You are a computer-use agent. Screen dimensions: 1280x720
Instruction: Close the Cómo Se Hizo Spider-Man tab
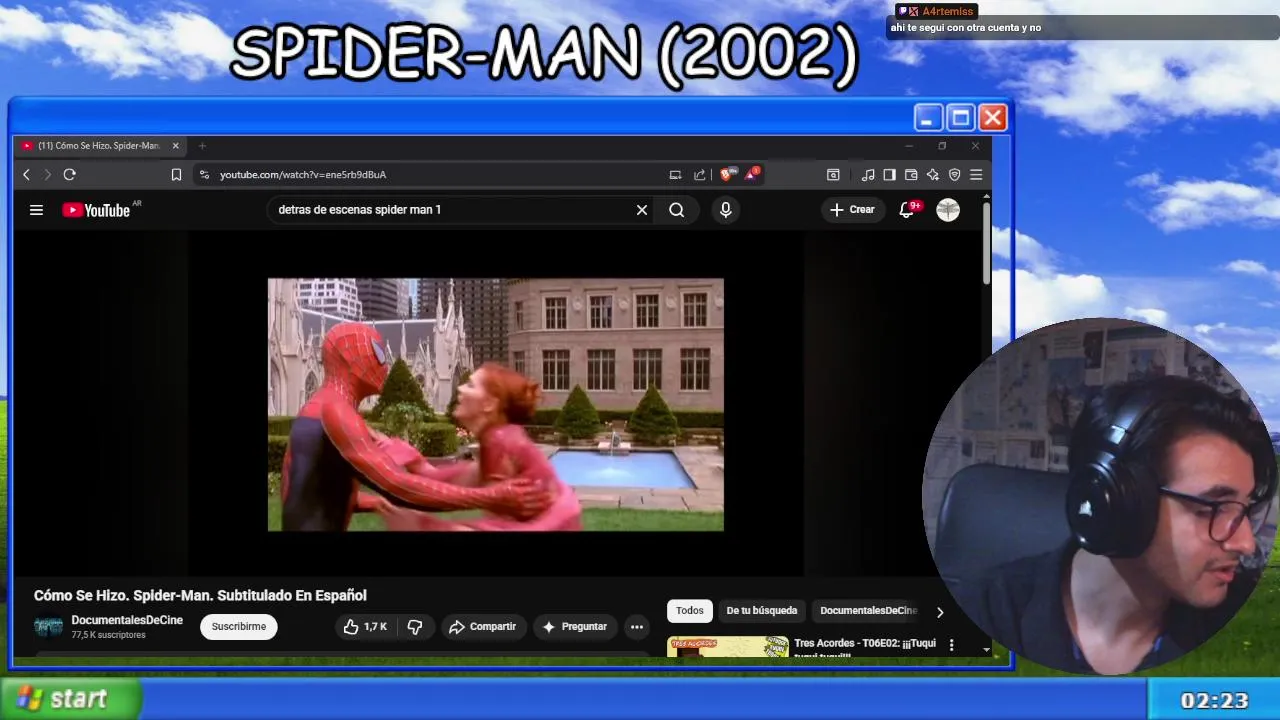[175, 146]
